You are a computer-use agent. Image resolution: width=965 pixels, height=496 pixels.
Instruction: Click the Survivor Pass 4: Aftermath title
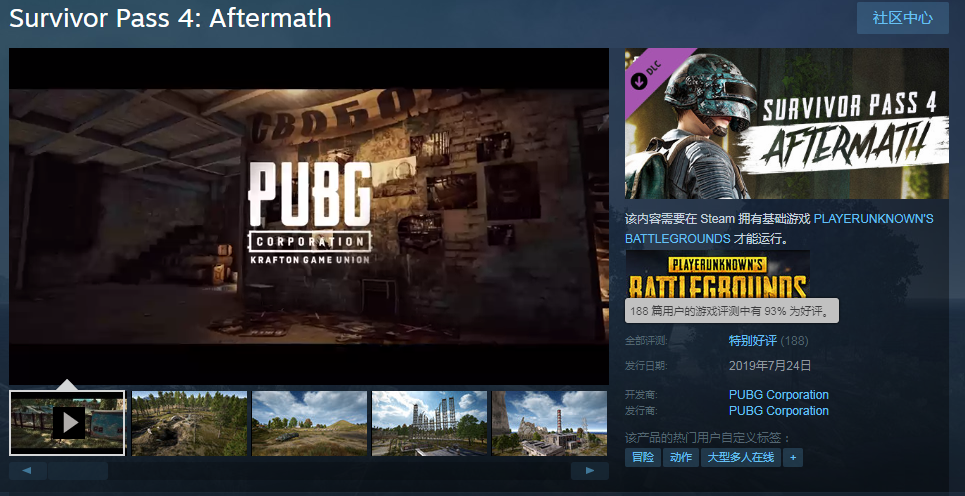pyautogui.click(x=170, y=18)
